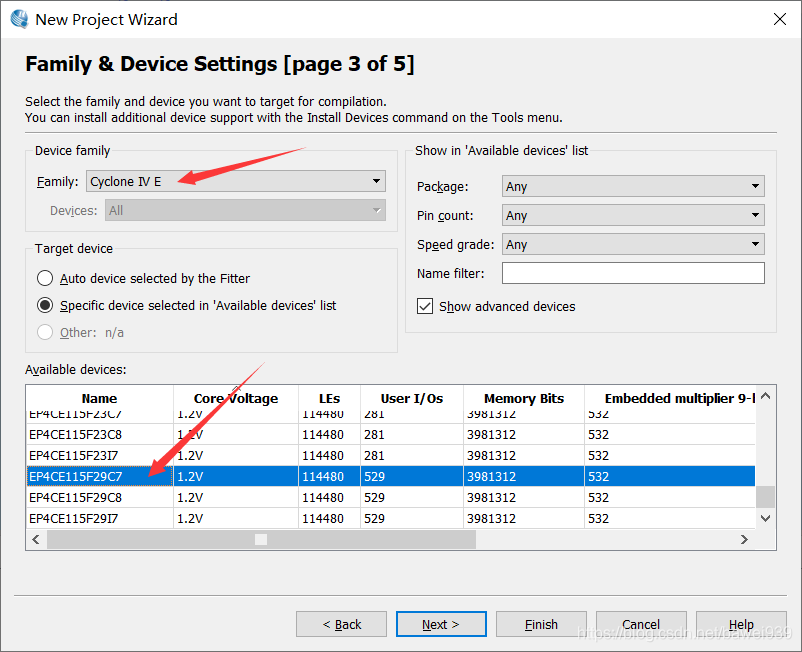Click the Memory Bits column header

pyautogui.click(x=524, y=398)
